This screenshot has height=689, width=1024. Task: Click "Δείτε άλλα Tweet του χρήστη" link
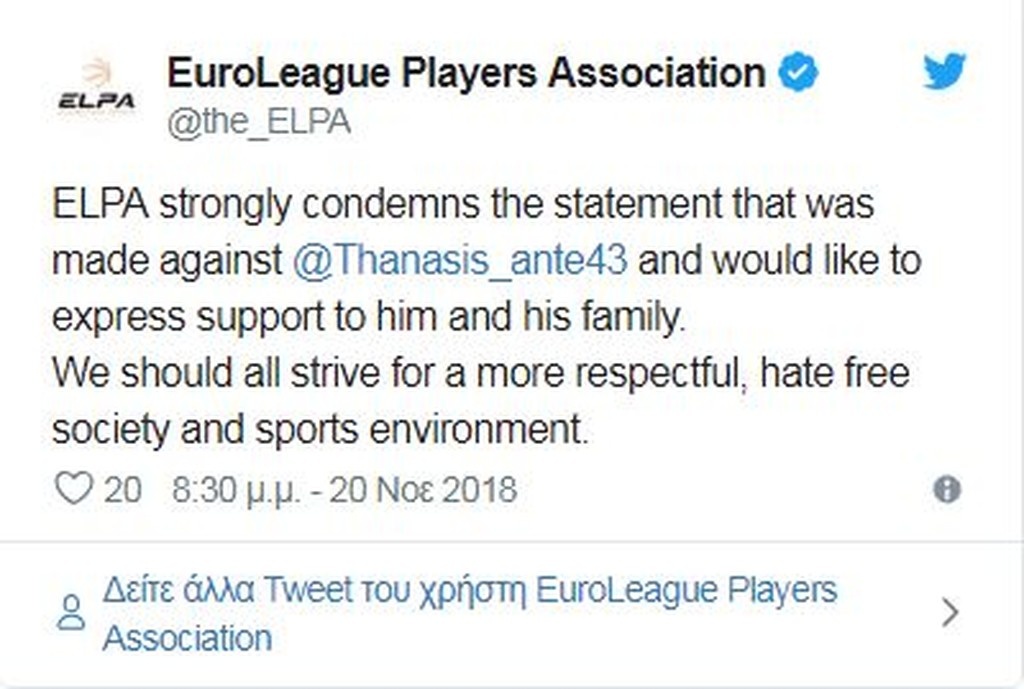click(315, 590)
